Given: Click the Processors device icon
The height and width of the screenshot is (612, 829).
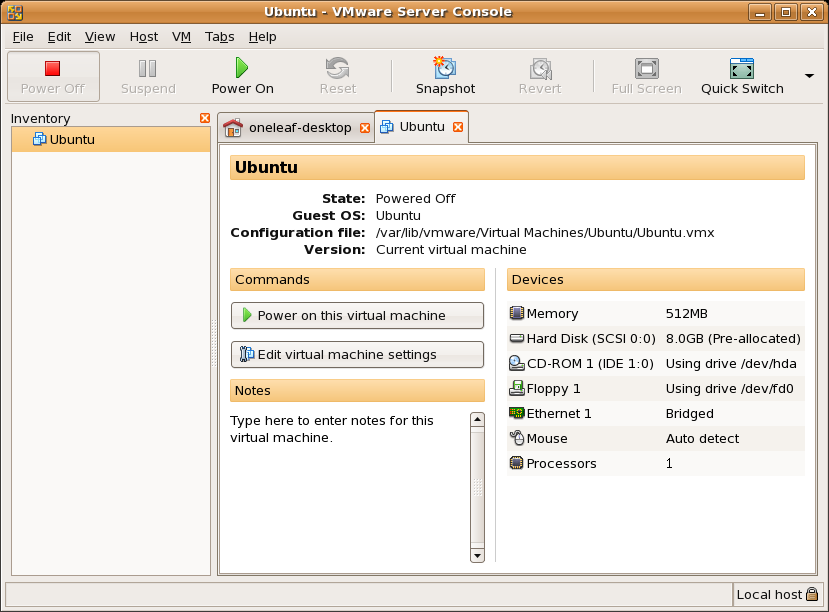Looking at the screenshot, I should pos(517,463).
